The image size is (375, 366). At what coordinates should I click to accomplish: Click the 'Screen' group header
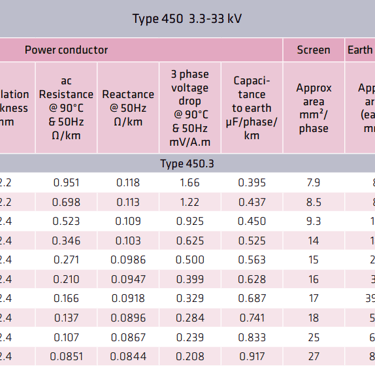tap(313, 50)
